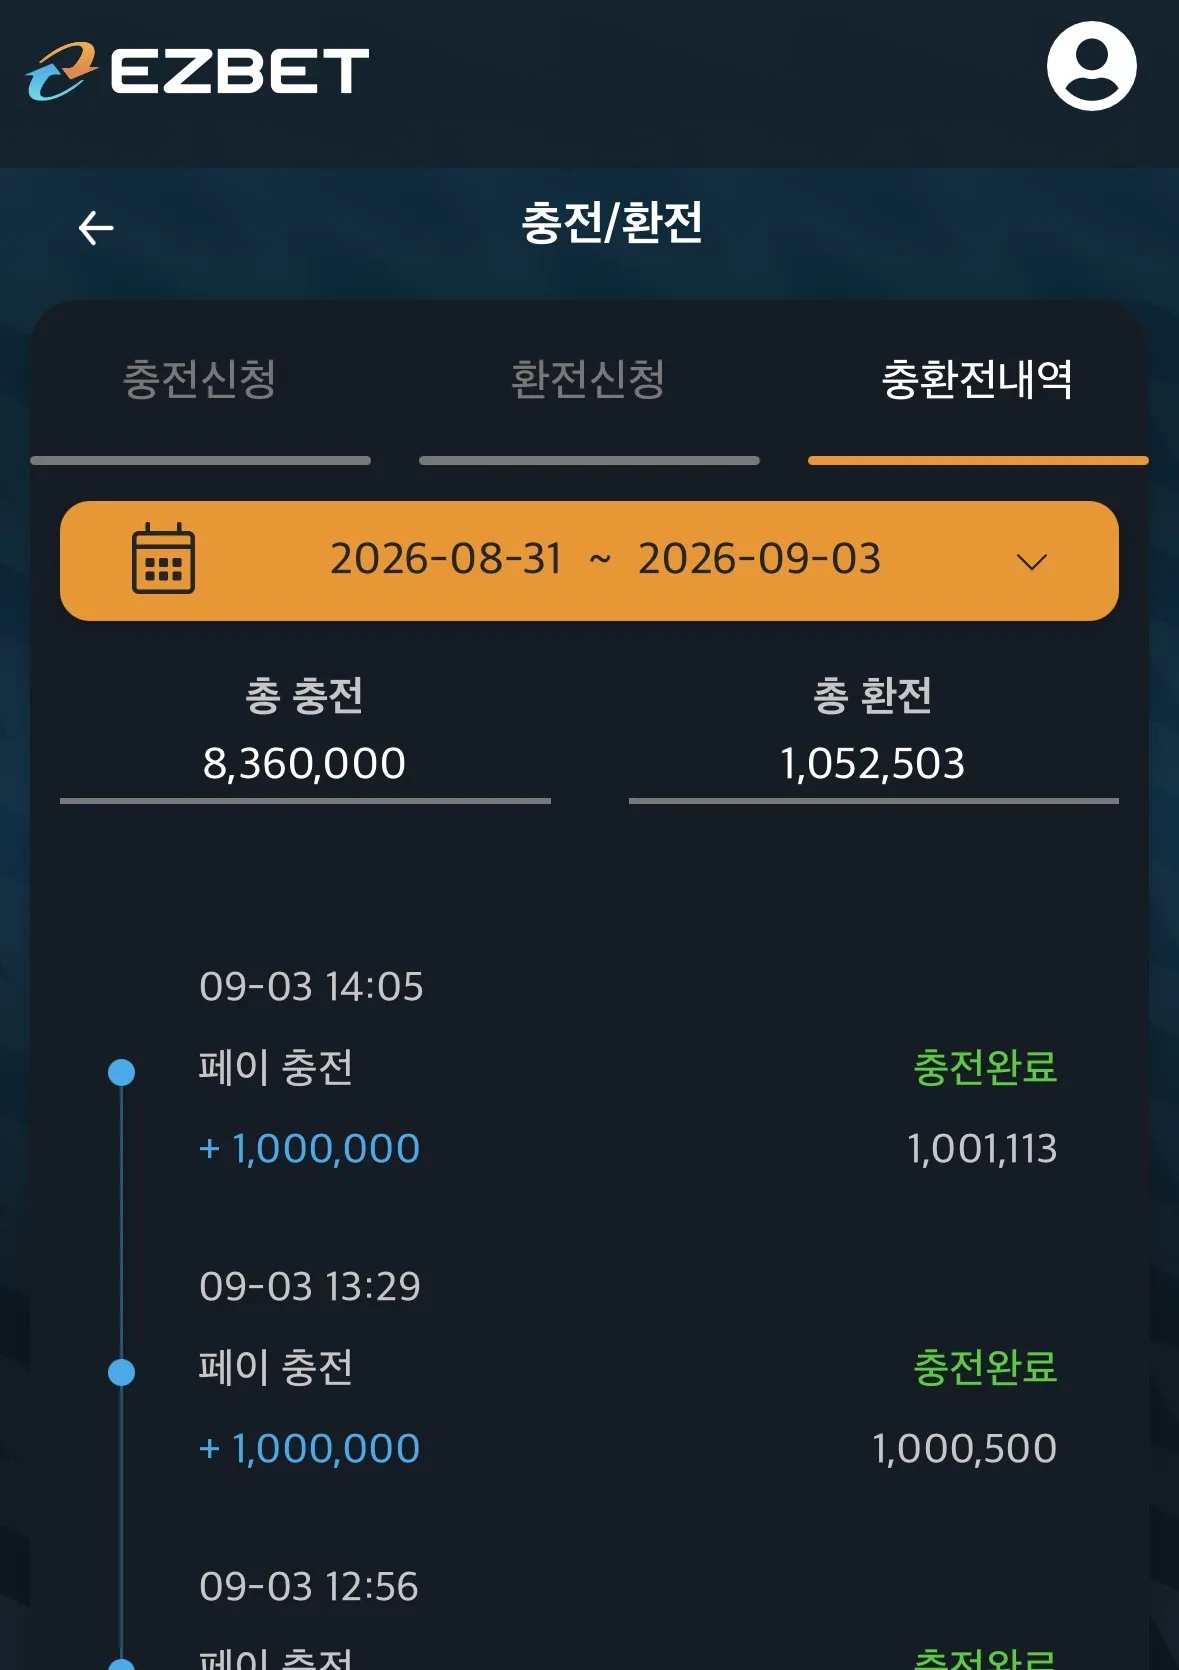Screen dimensions: 1179x1670
Task: Click the 총 환전 total 1,052,503
Action: click(x=872, y=763)
